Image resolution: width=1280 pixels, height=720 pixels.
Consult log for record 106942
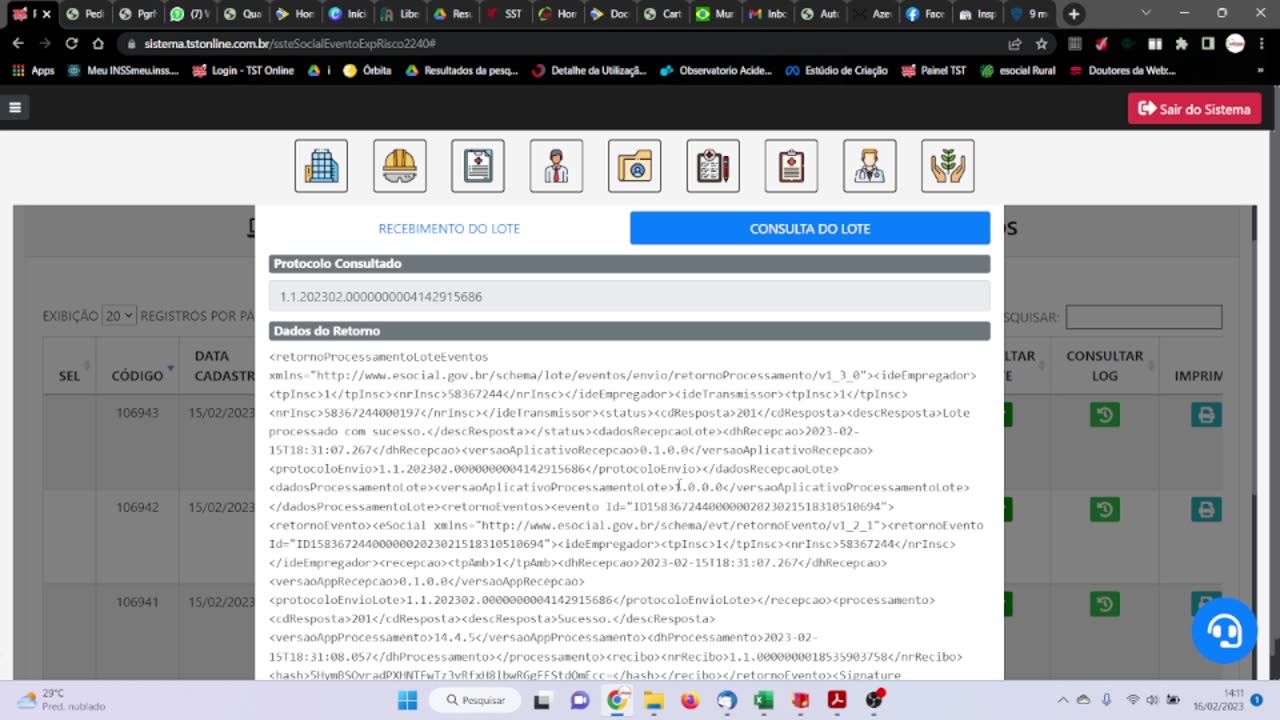[1104, 509]
